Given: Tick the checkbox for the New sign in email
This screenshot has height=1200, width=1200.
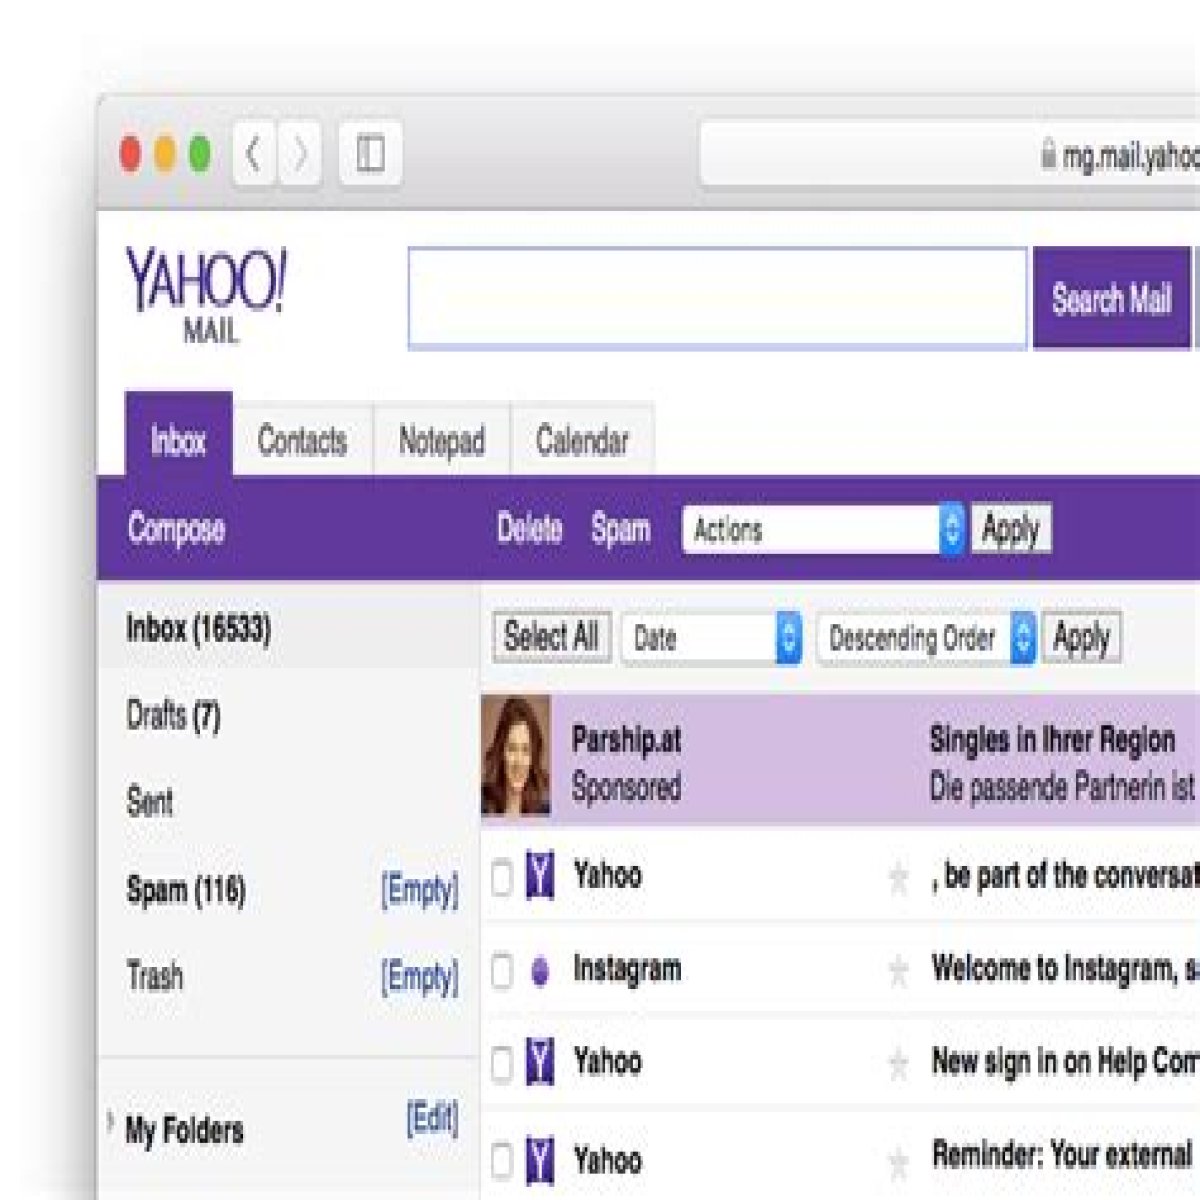Looking at the screenshot, I should coord(502,1064).
